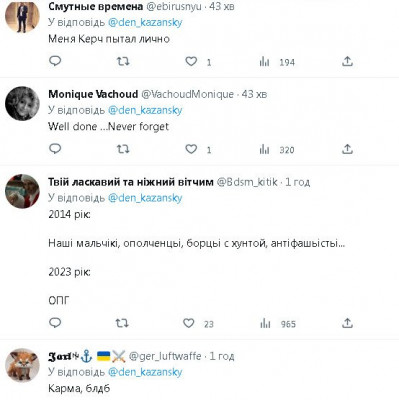Share the tweet ending with ОПГ
399x400 pixels.
[347, 323]
